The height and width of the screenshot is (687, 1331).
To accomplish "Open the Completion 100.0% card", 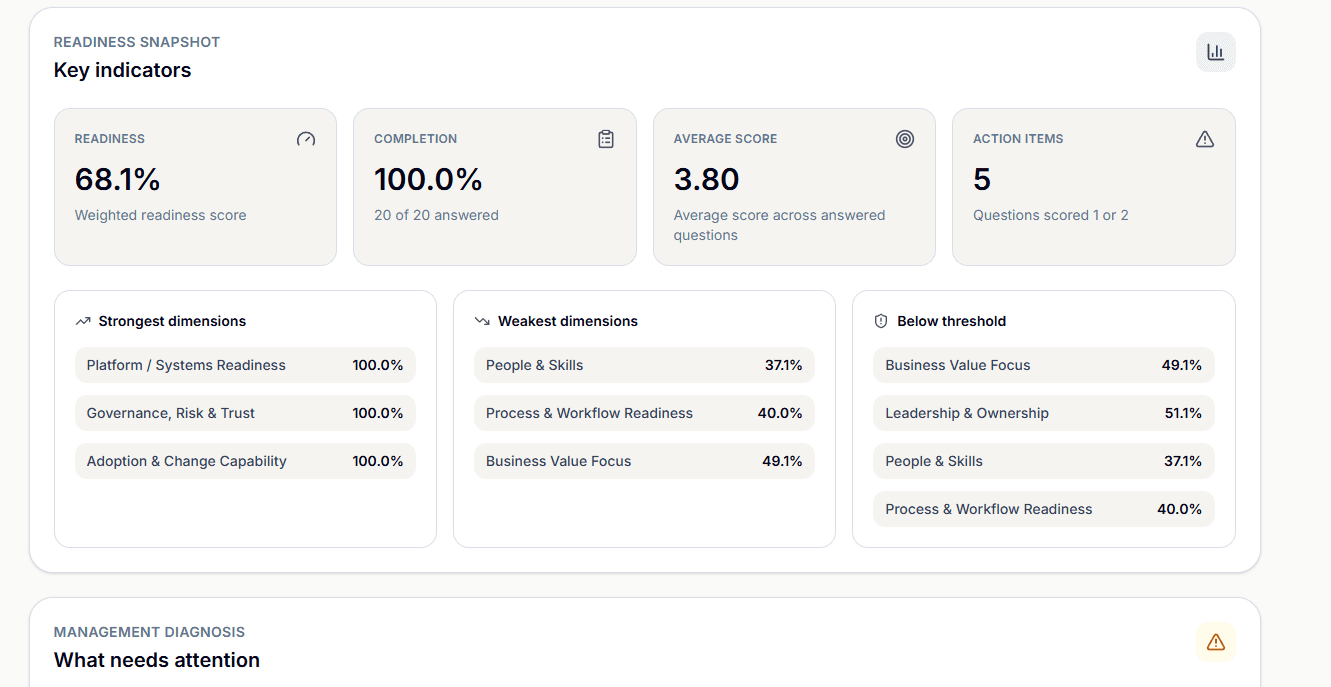I will [495, 187].
